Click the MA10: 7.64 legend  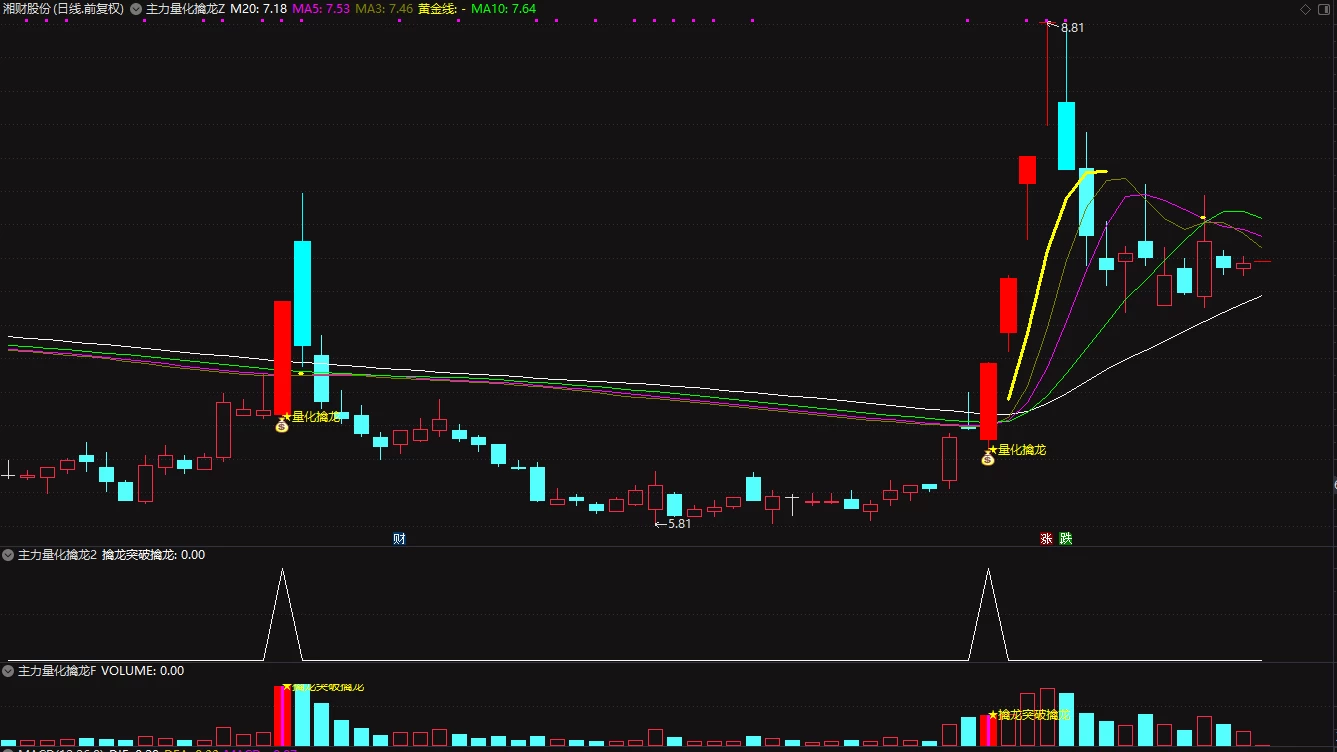[x=503, y=9]
